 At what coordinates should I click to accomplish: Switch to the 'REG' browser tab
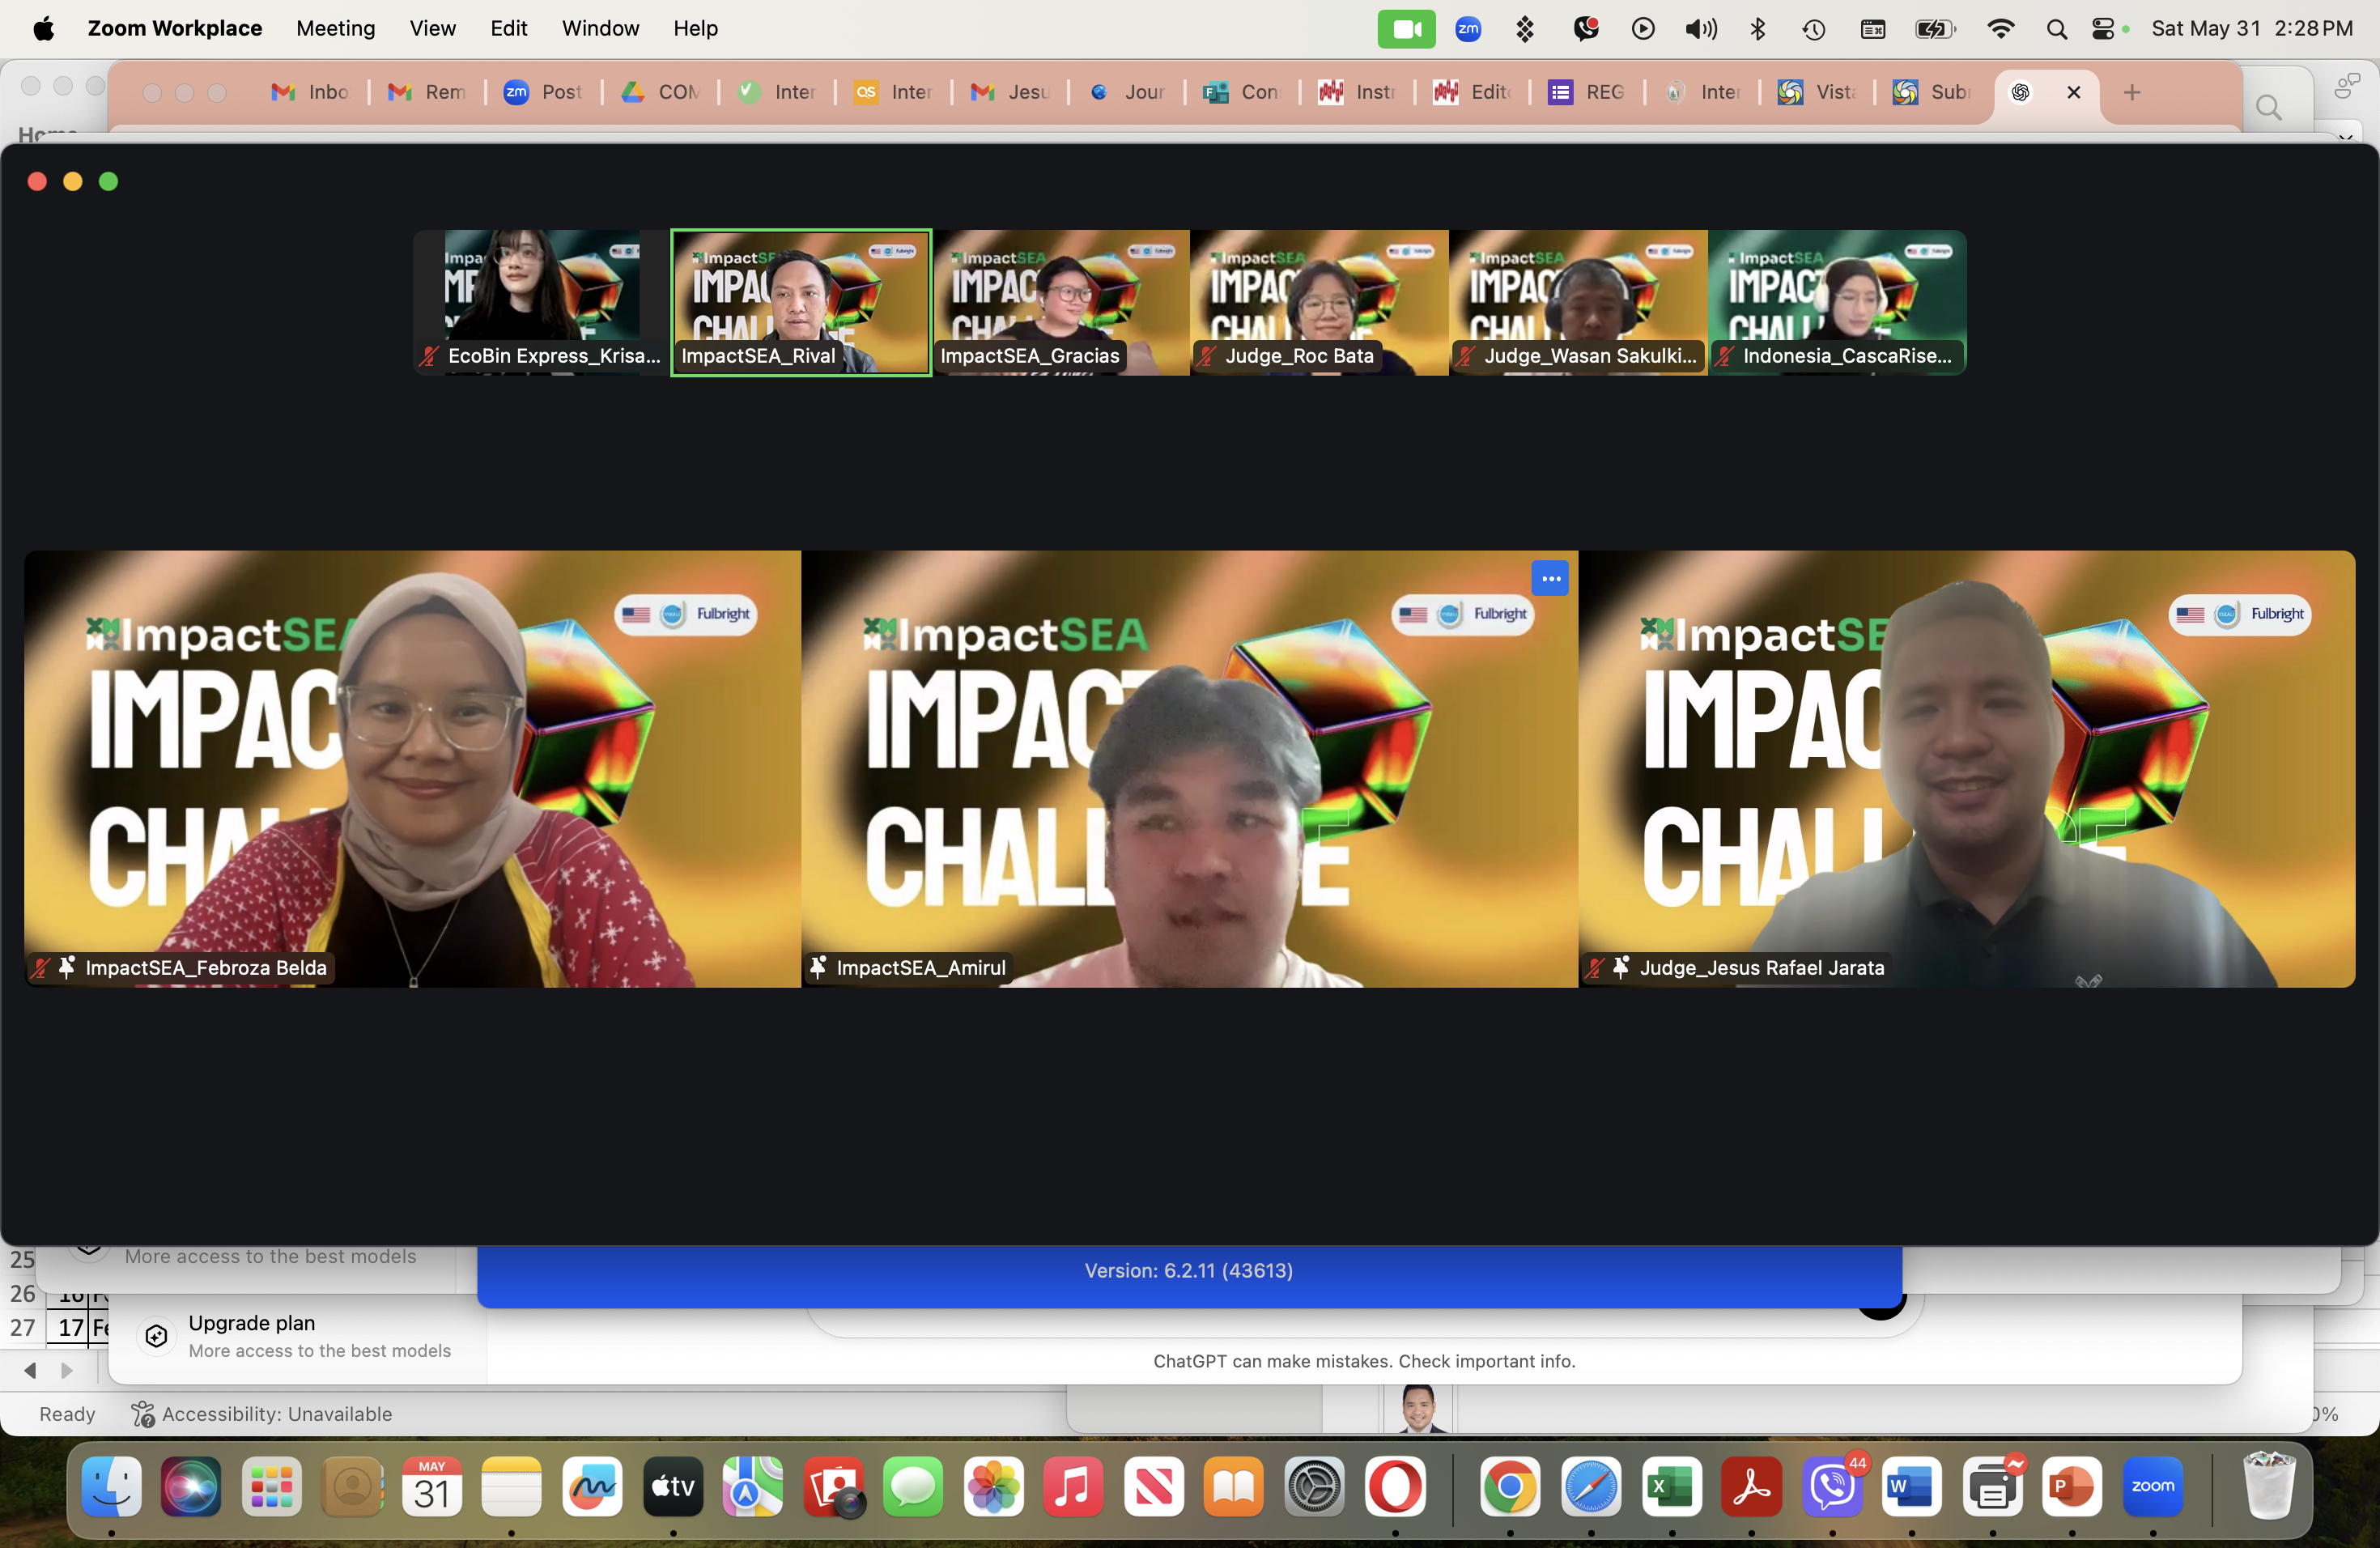tap(1588, 93)
